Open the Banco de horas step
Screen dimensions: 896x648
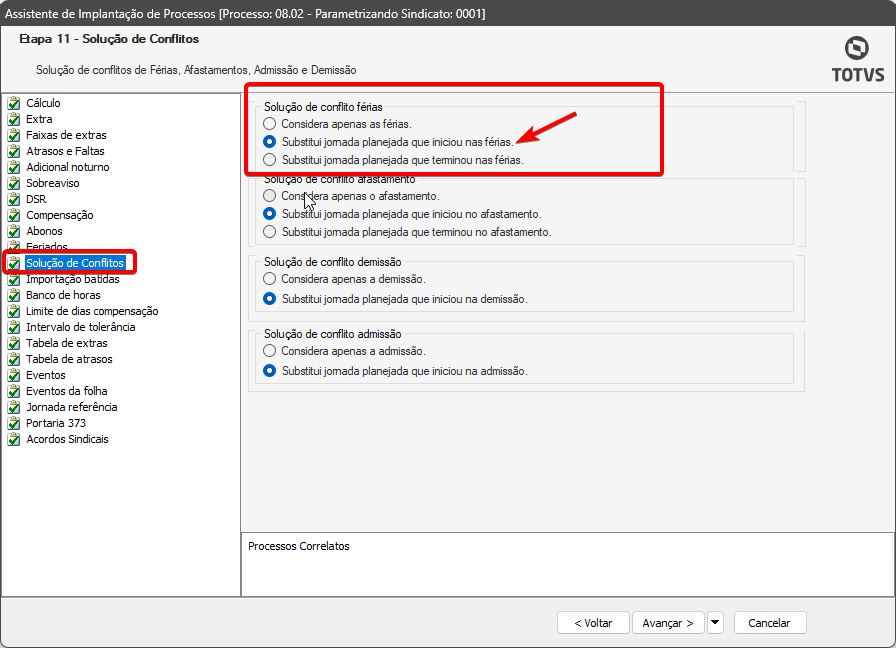point(63,295)
